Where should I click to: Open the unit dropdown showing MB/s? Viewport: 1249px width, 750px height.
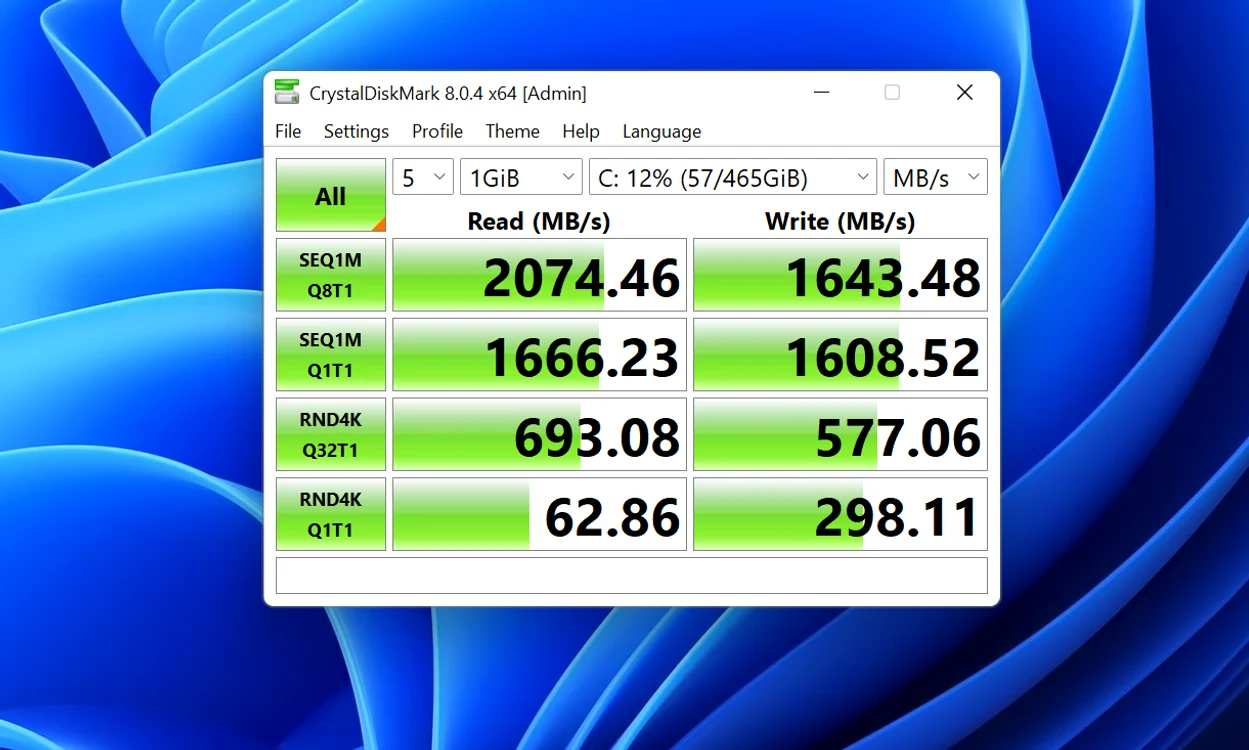click(x=935, y=177)
